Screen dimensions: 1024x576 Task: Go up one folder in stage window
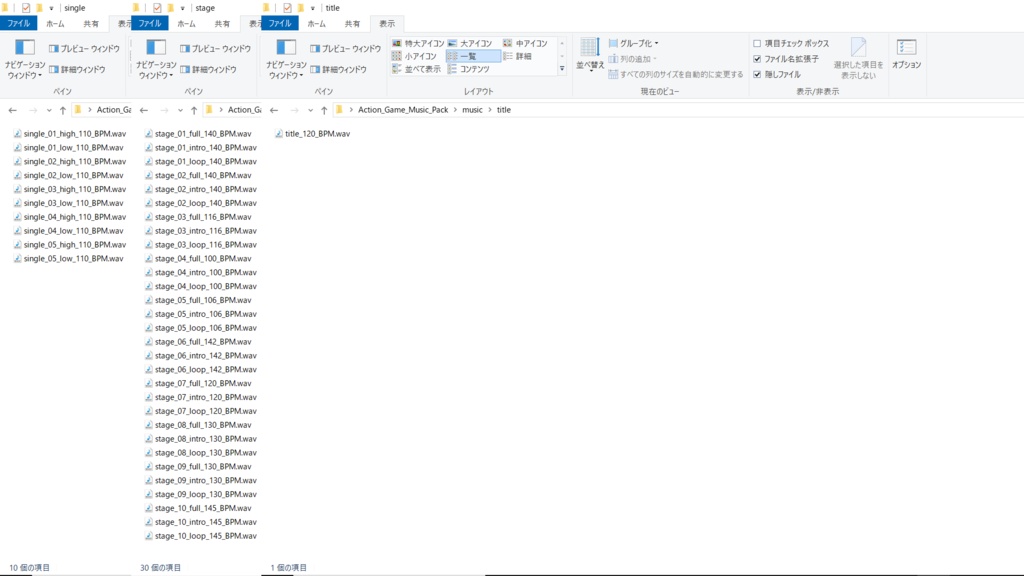click(x=194, y=110)
